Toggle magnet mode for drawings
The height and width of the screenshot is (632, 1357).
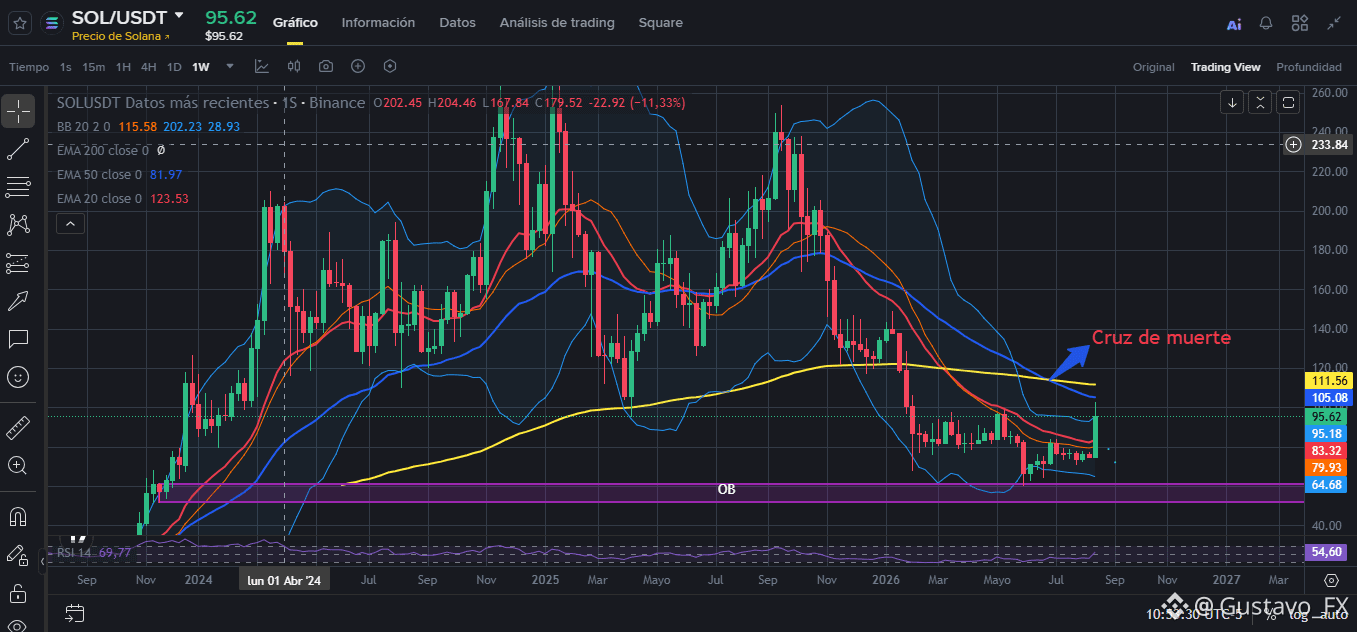point(18,517)
